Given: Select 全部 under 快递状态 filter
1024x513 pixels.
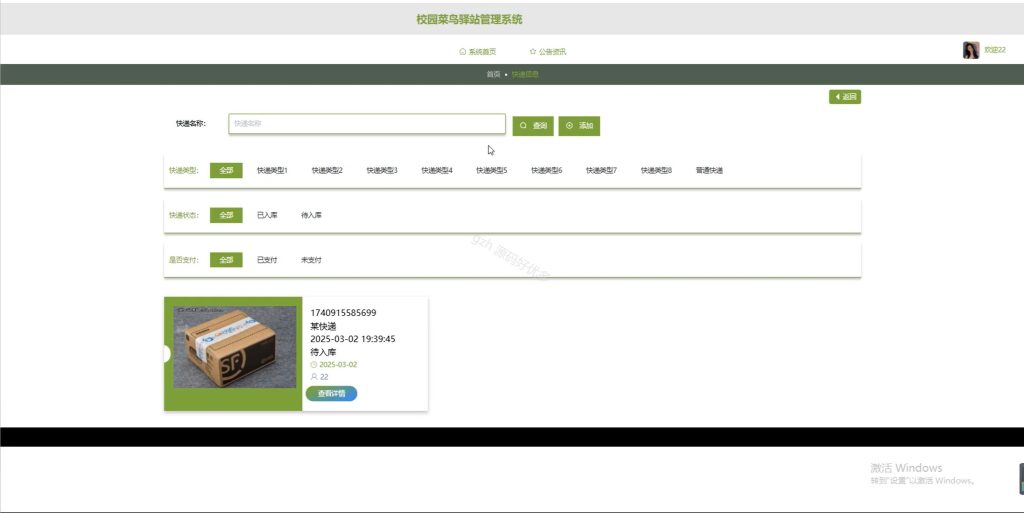Looking at the screenshot, I should 226,215.
